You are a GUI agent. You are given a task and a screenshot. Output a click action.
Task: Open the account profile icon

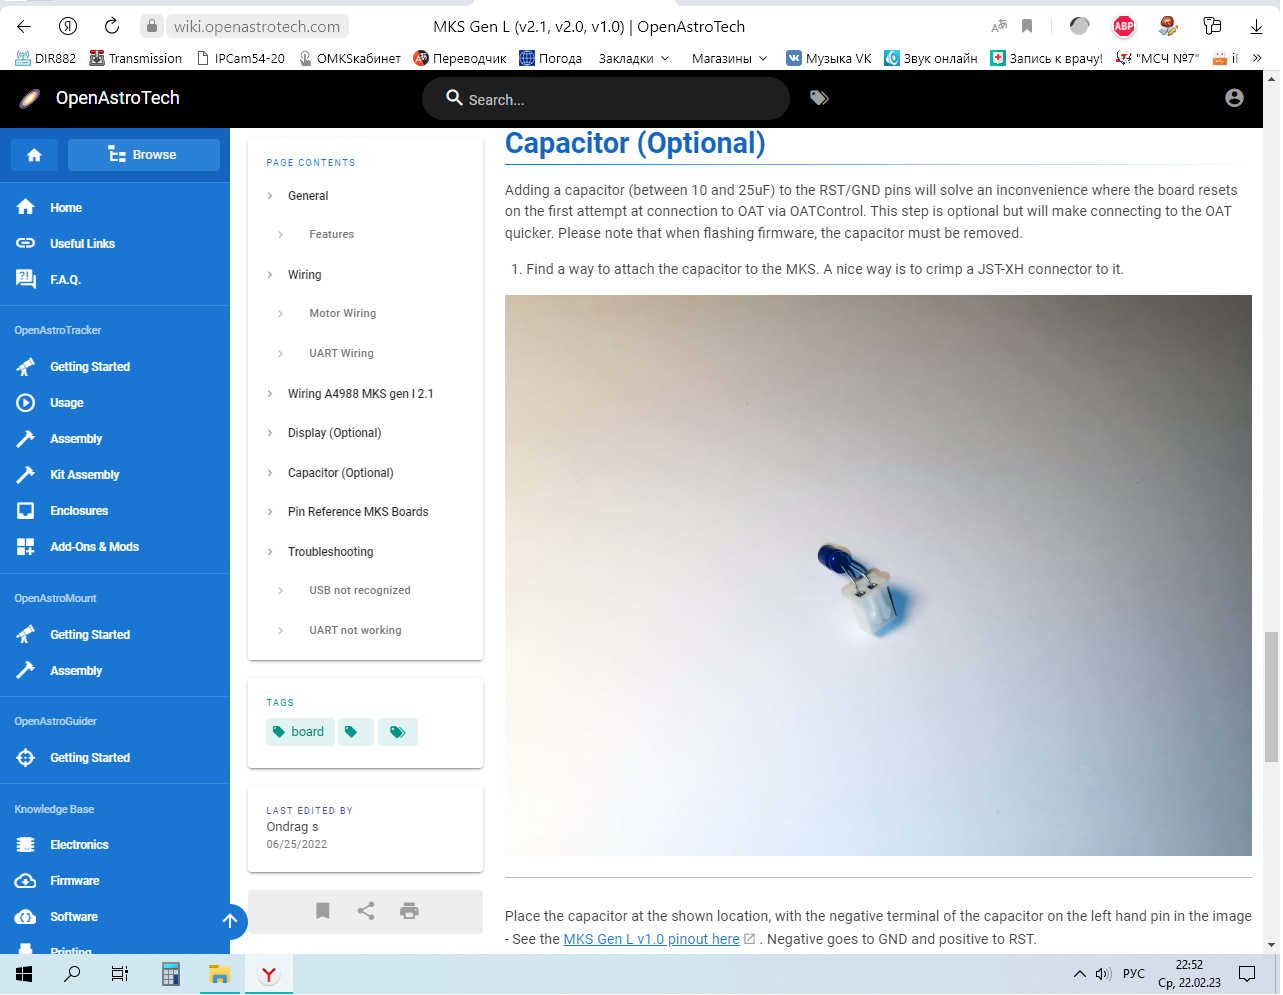(x=1234, y=98)
